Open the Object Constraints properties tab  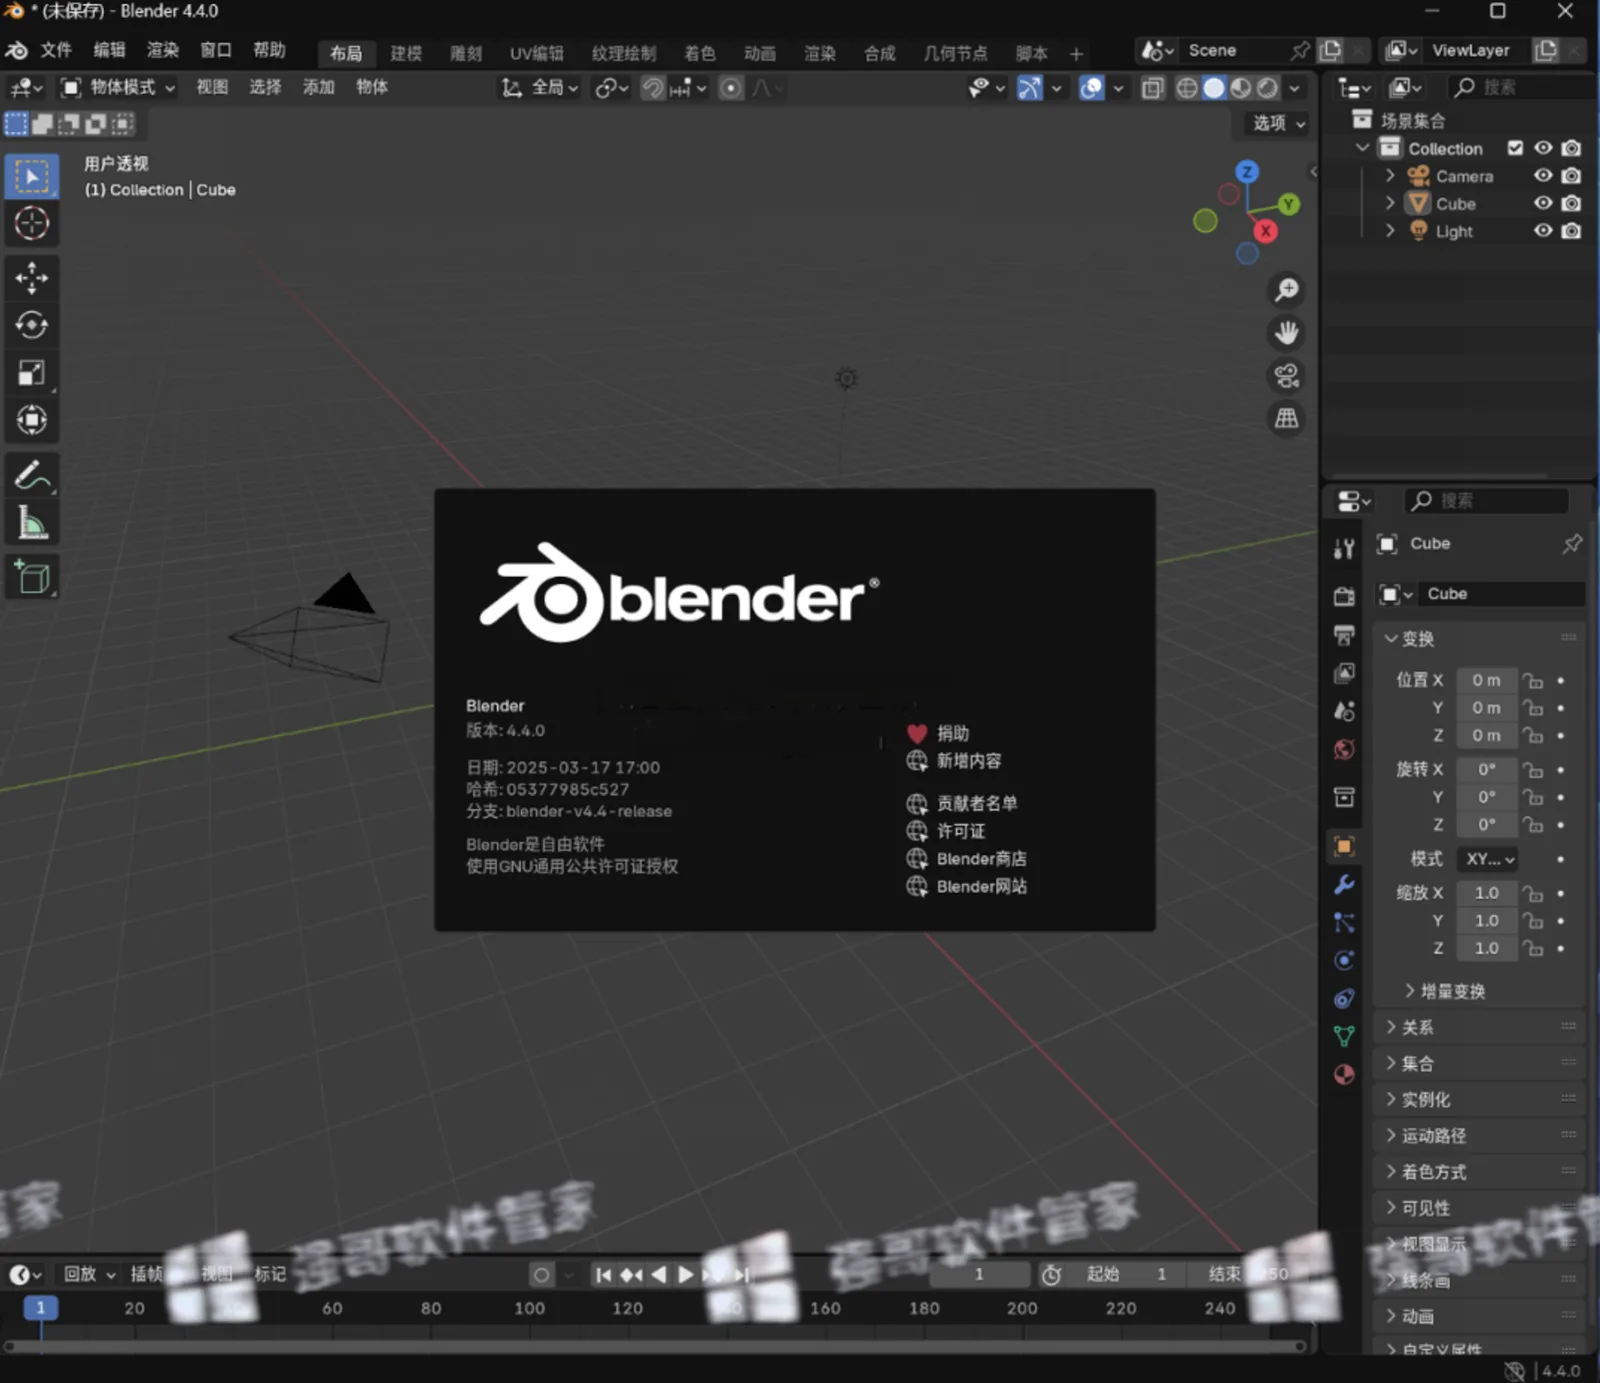point(1344,999)
